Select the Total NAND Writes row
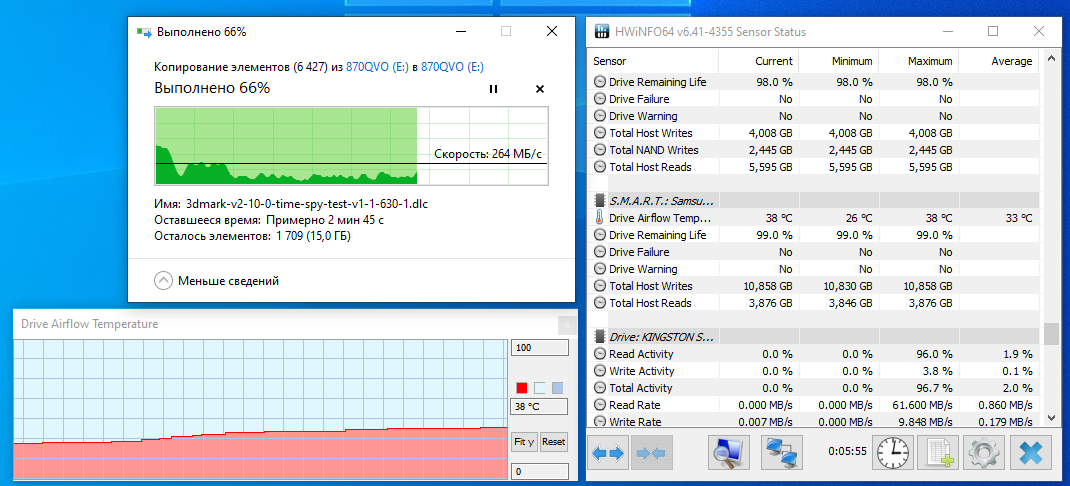1070x486 pixels. click(813, 149)
